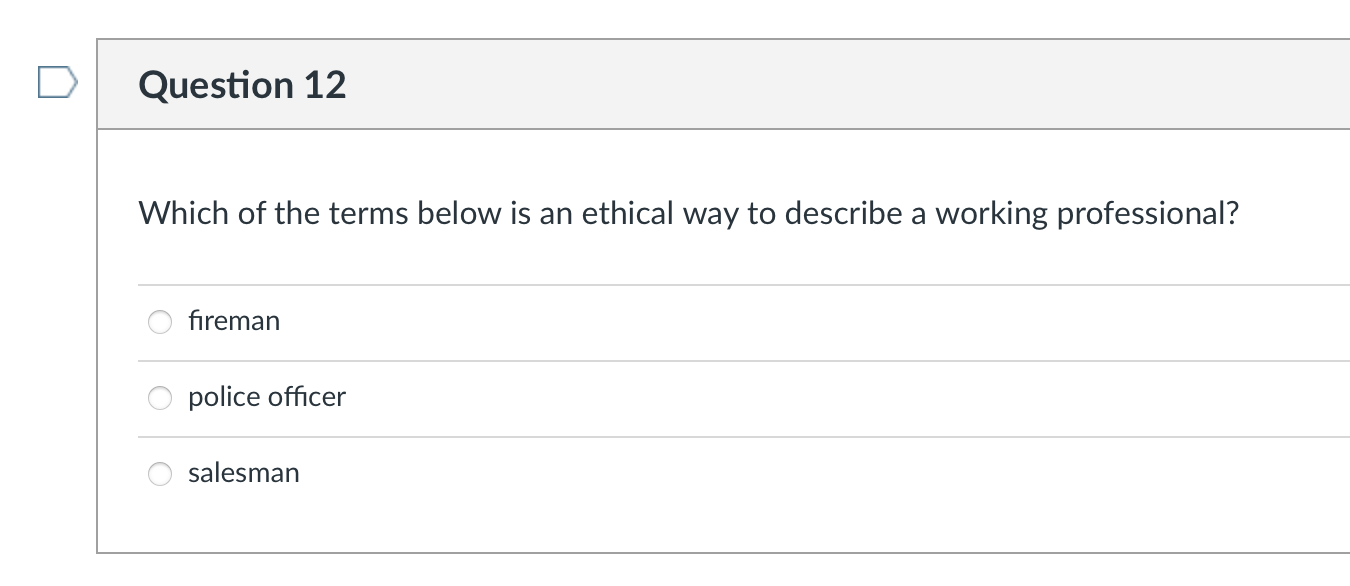
Task: Click the fireman answer label text
Action: tap(234, 321)
